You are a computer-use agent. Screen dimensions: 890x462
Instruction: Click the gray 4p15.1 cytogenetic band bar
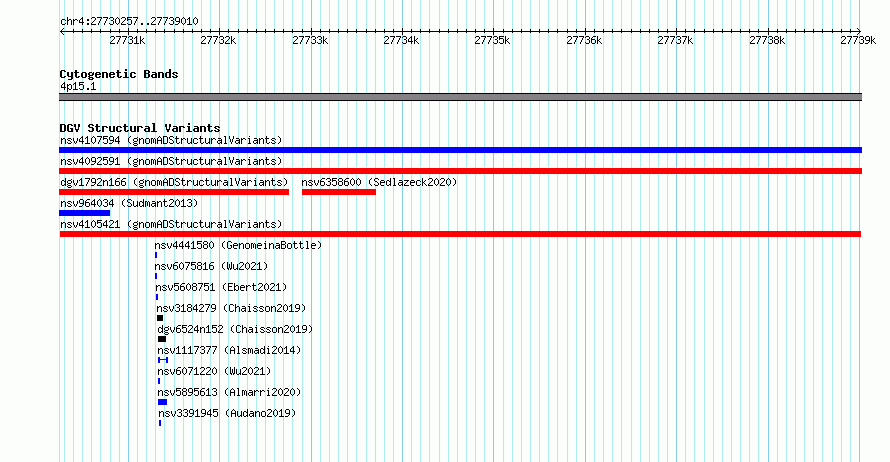click(x=460, y=97)
